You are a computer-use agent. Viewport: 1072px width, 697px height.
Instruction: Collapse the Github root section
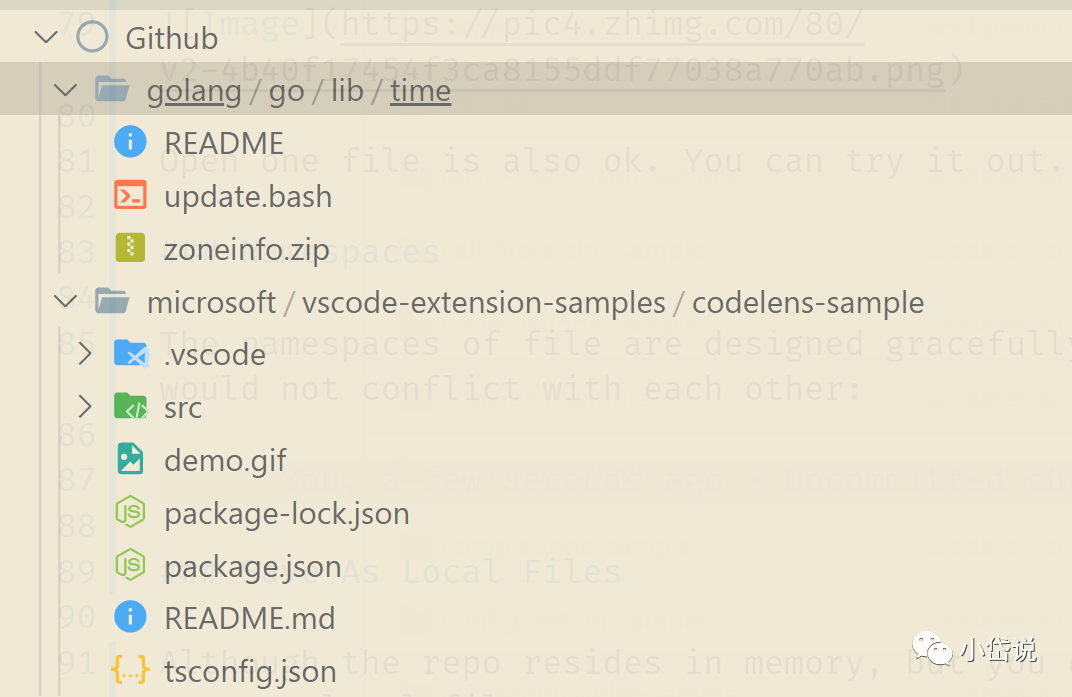(x=46, y=37)
